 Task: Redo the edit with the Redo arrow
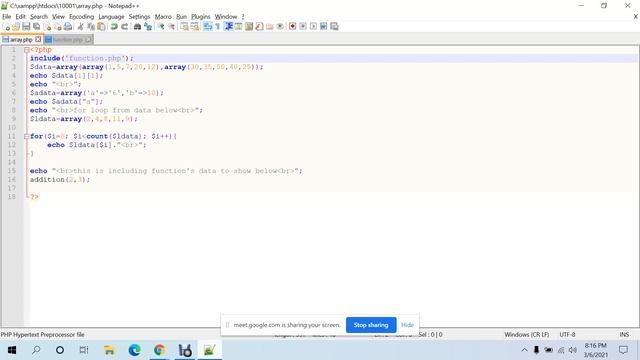point(124,27)
